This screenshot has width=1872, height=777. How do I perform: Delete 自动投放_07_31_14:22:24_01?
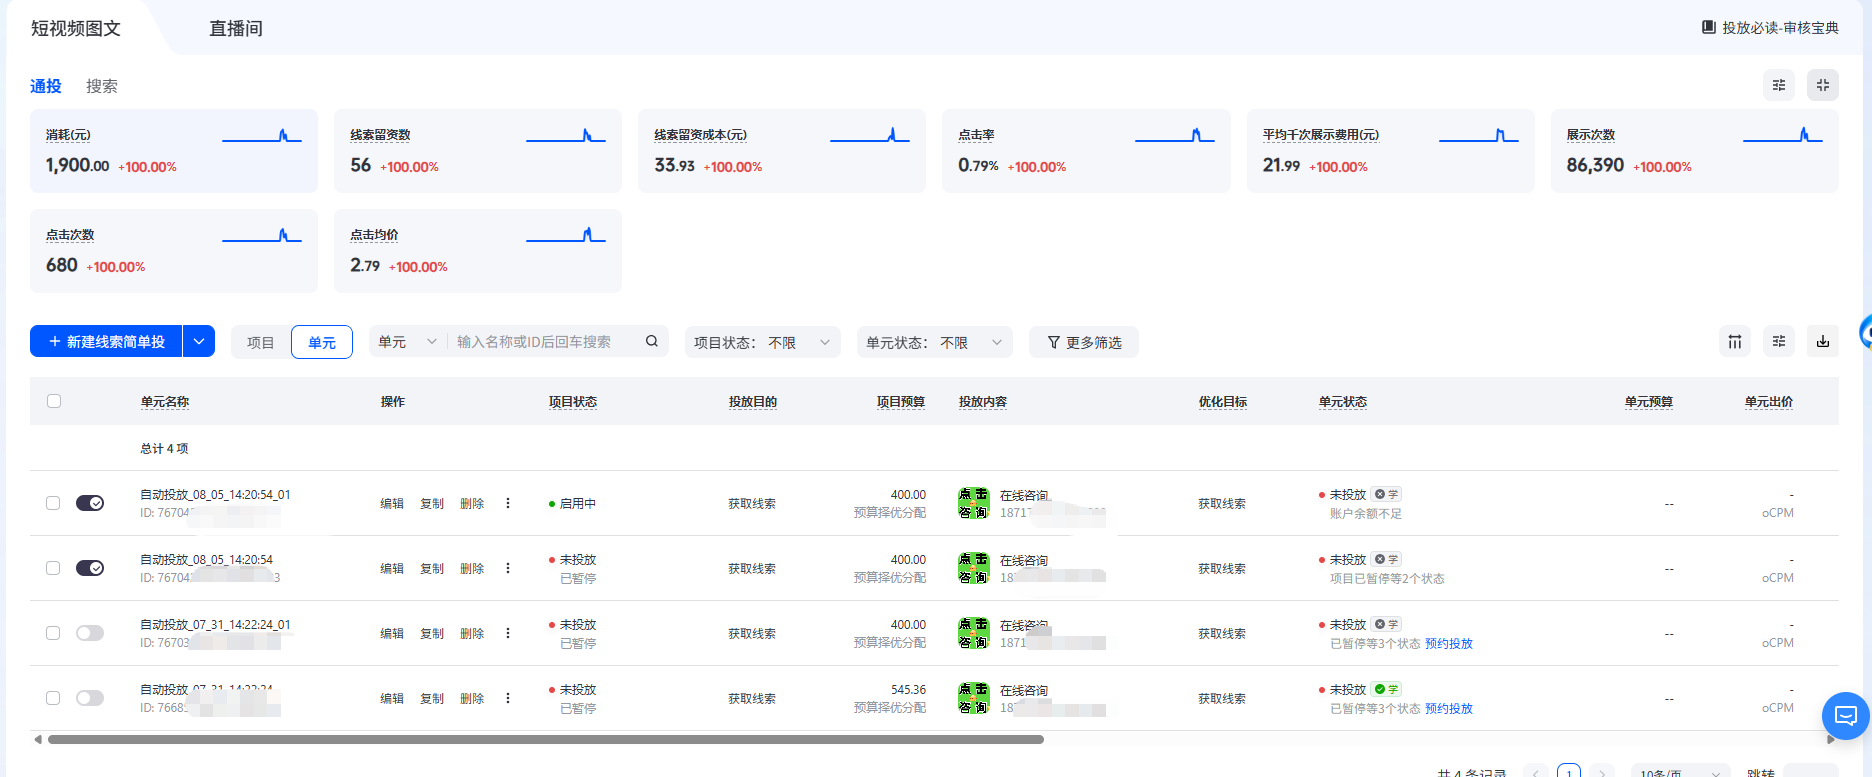point(472,633)
